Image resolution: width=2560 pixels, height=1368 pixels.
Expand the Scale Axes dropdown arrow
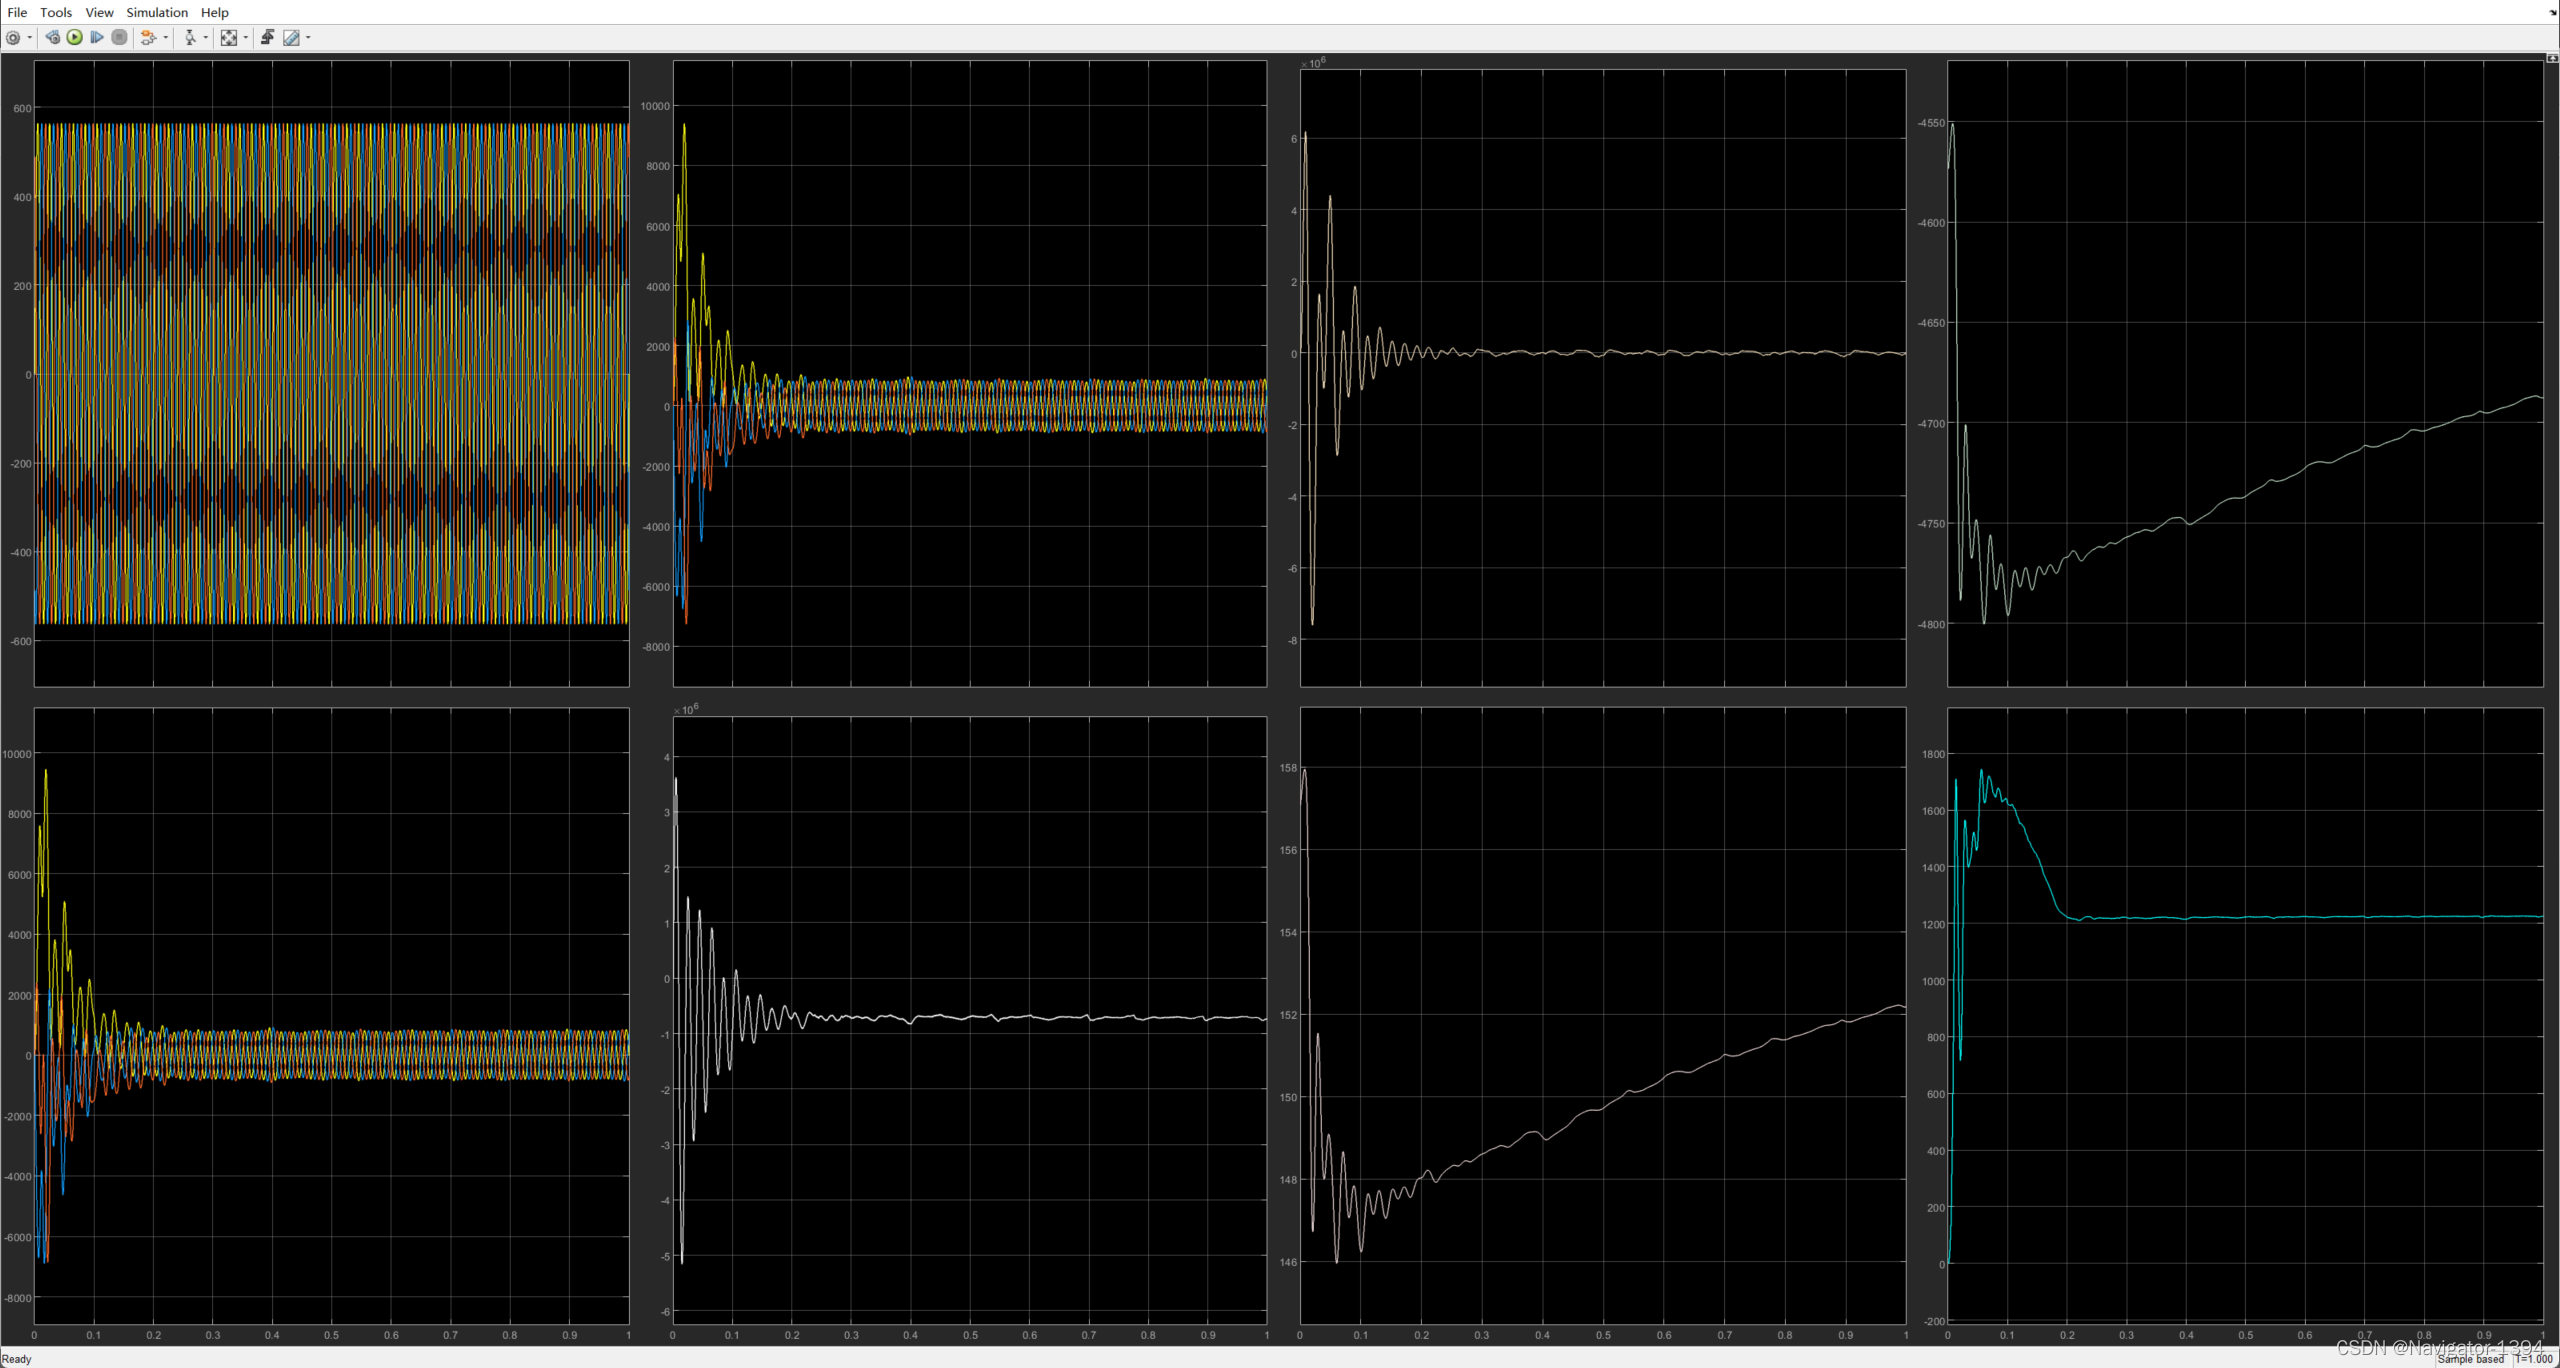coord(246,38)
